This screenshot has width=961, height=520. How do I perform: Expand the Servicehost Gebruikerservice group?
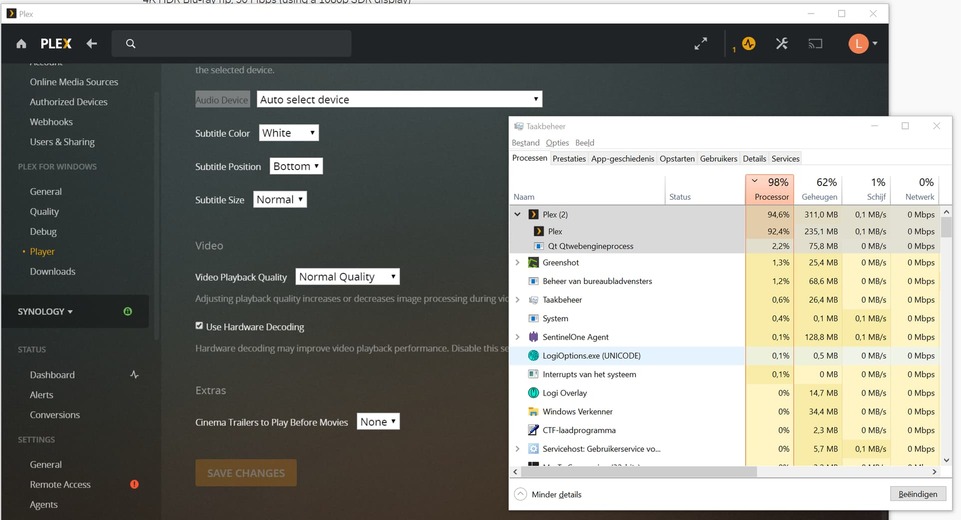[x=517, y=449]
